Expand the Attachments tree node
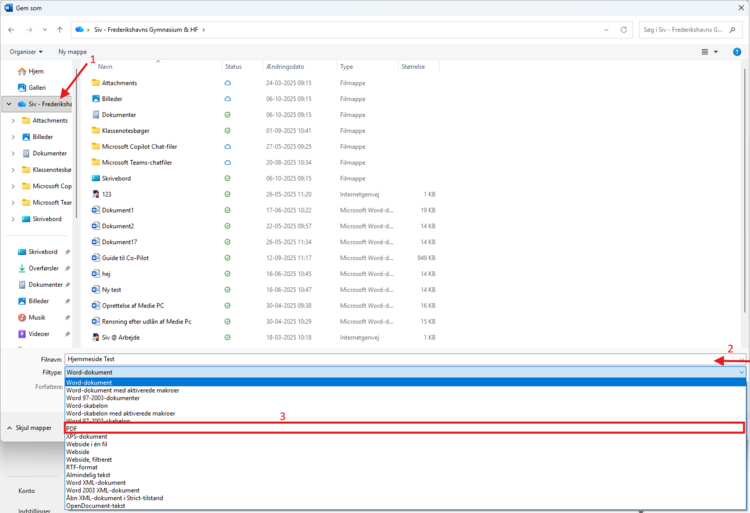This screenshot has height=513, width=750. (12, 120)
